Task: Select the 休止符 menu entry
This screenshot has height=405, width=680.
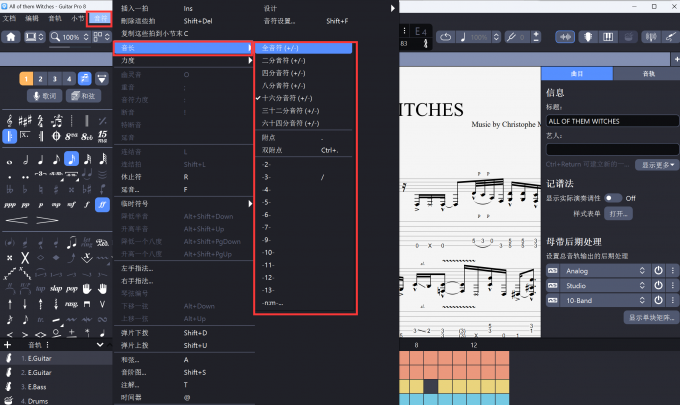Action: (183, 176)
